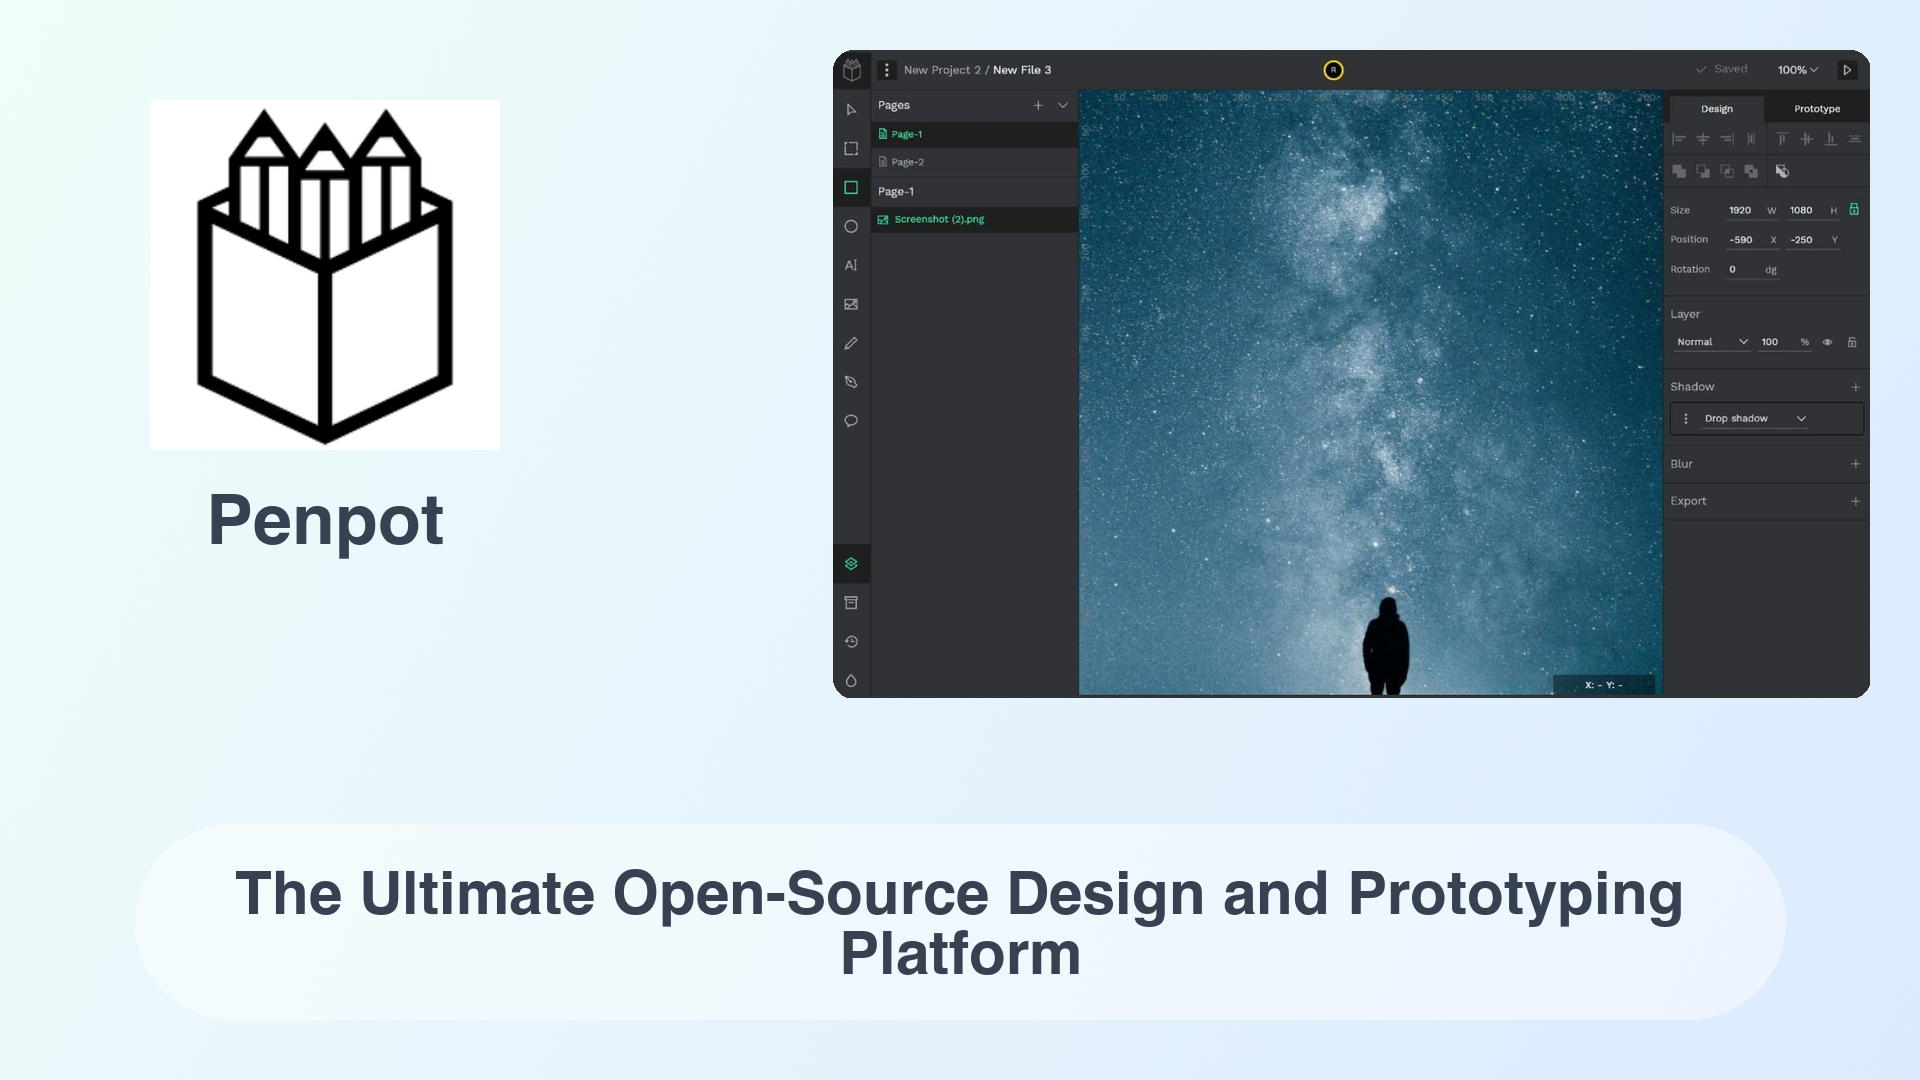Viewport: 1920px width, 1080px height.
Task: Expand the Blur section
Action: (x=1855, y=463)
